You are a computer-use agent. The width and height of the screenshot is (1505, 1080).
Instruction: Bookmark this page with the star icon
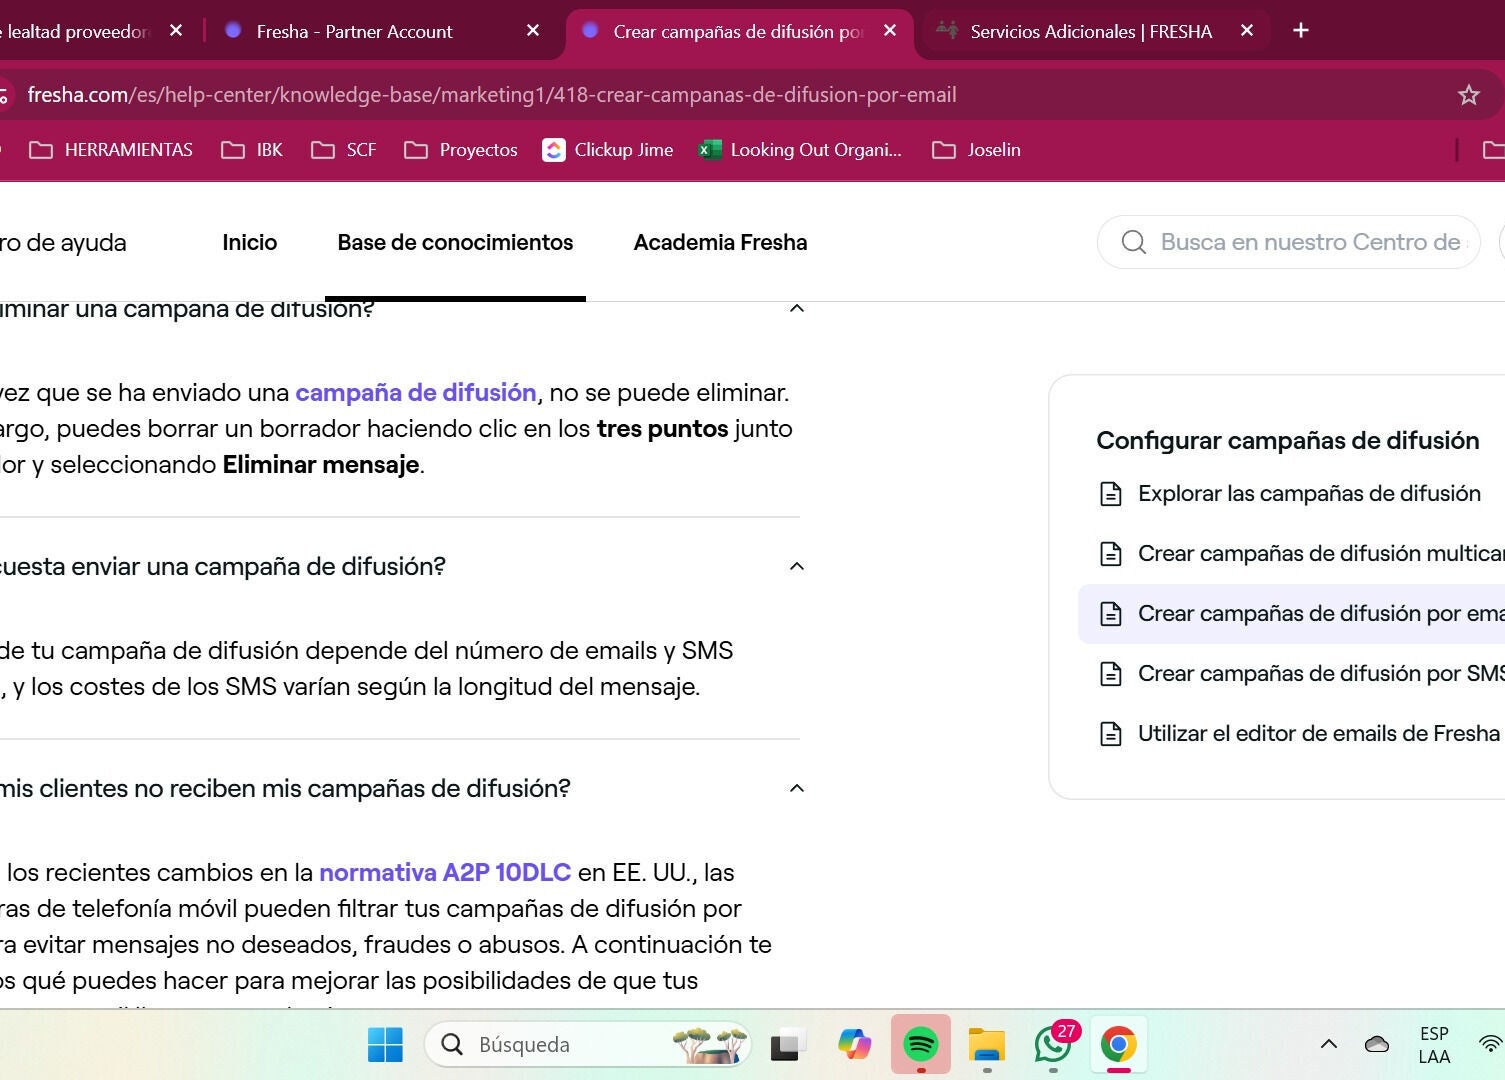[1468, 95]
